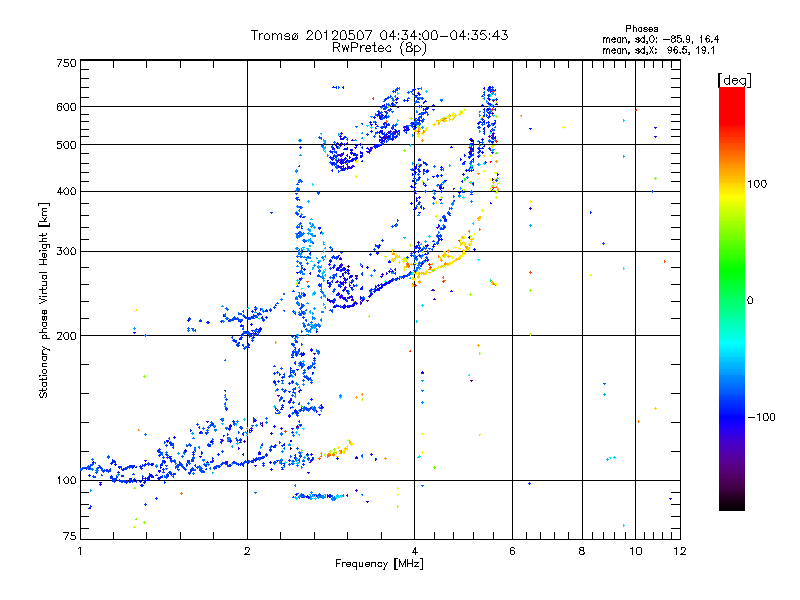Click x-axis tick label '12'

coord(680,551)
